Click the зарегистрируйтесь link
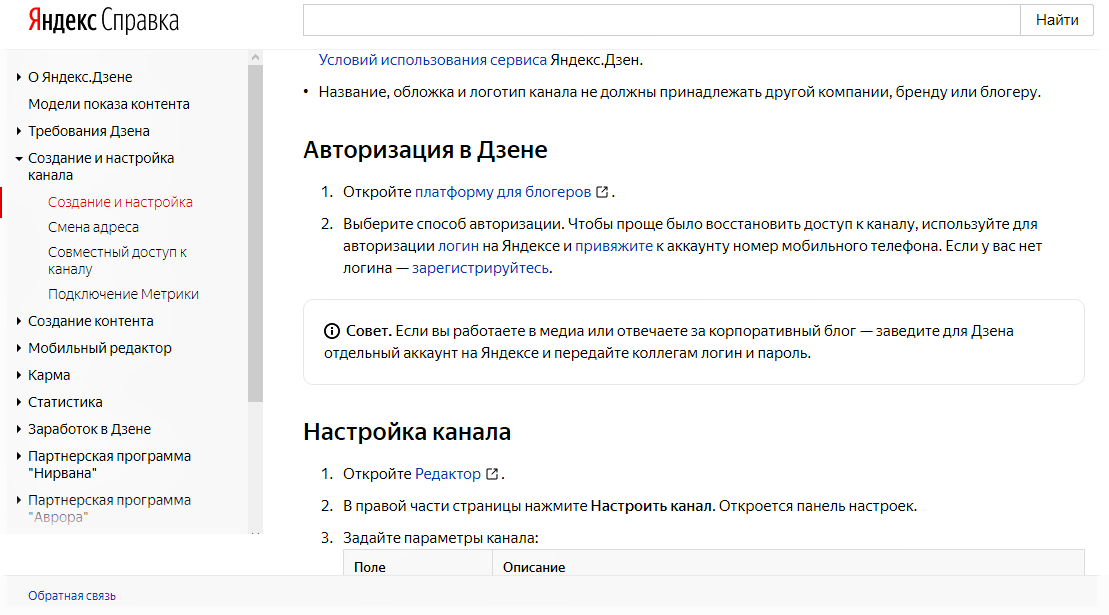This screenshot has width=1109, height=615. [480, 268]
